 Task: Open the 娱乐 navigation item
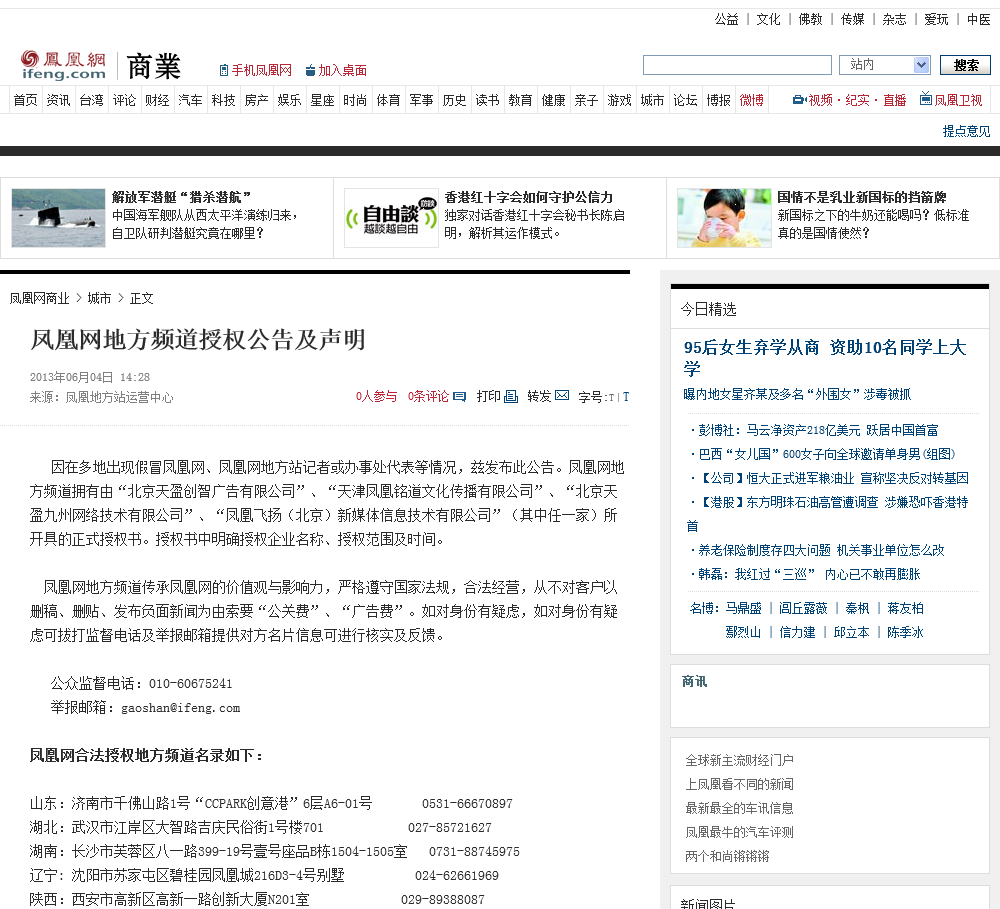tap(289, 100)
